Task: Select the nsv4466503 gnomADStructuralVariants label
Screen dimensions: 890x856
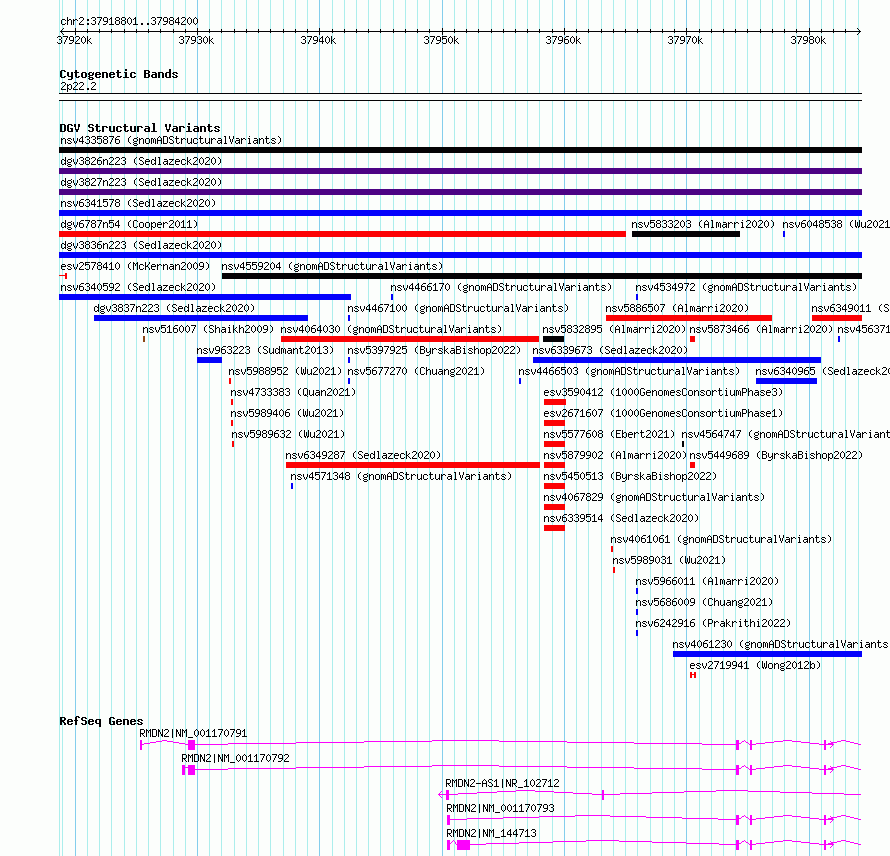Action: (x=629, y=371)
